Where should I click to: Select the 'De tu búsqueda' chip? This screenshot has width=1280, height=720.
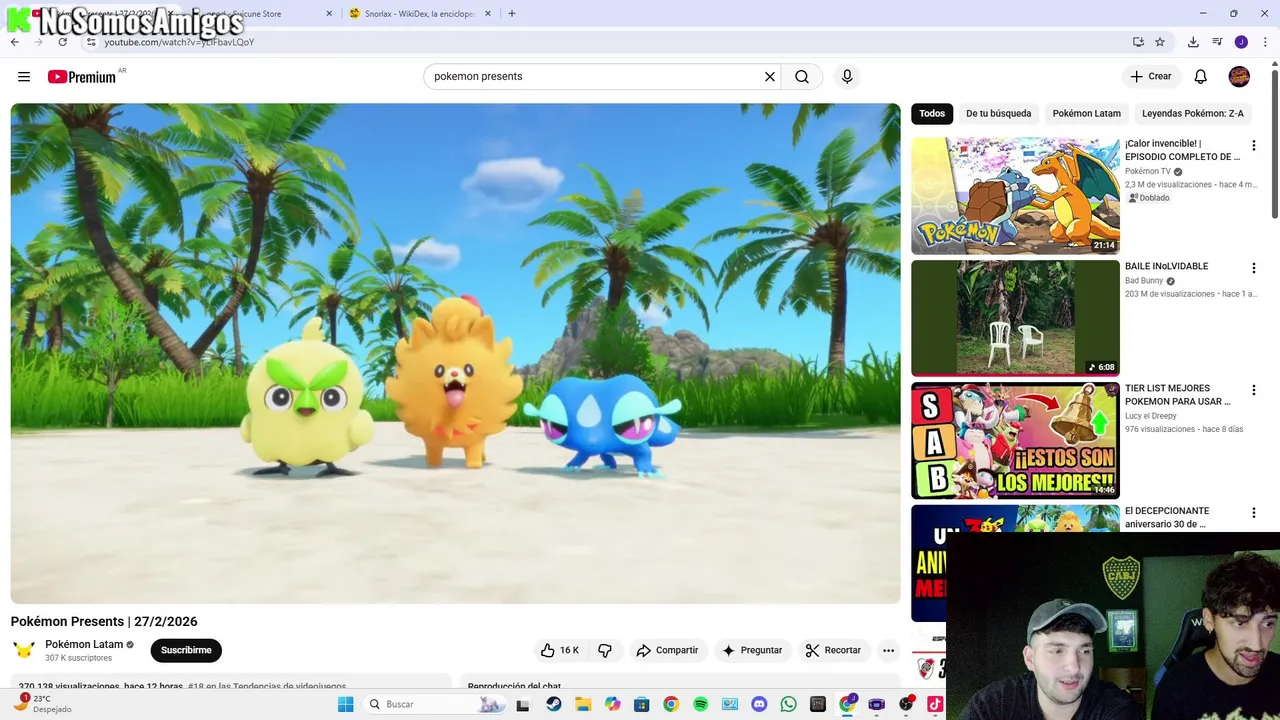coord(998,113)
